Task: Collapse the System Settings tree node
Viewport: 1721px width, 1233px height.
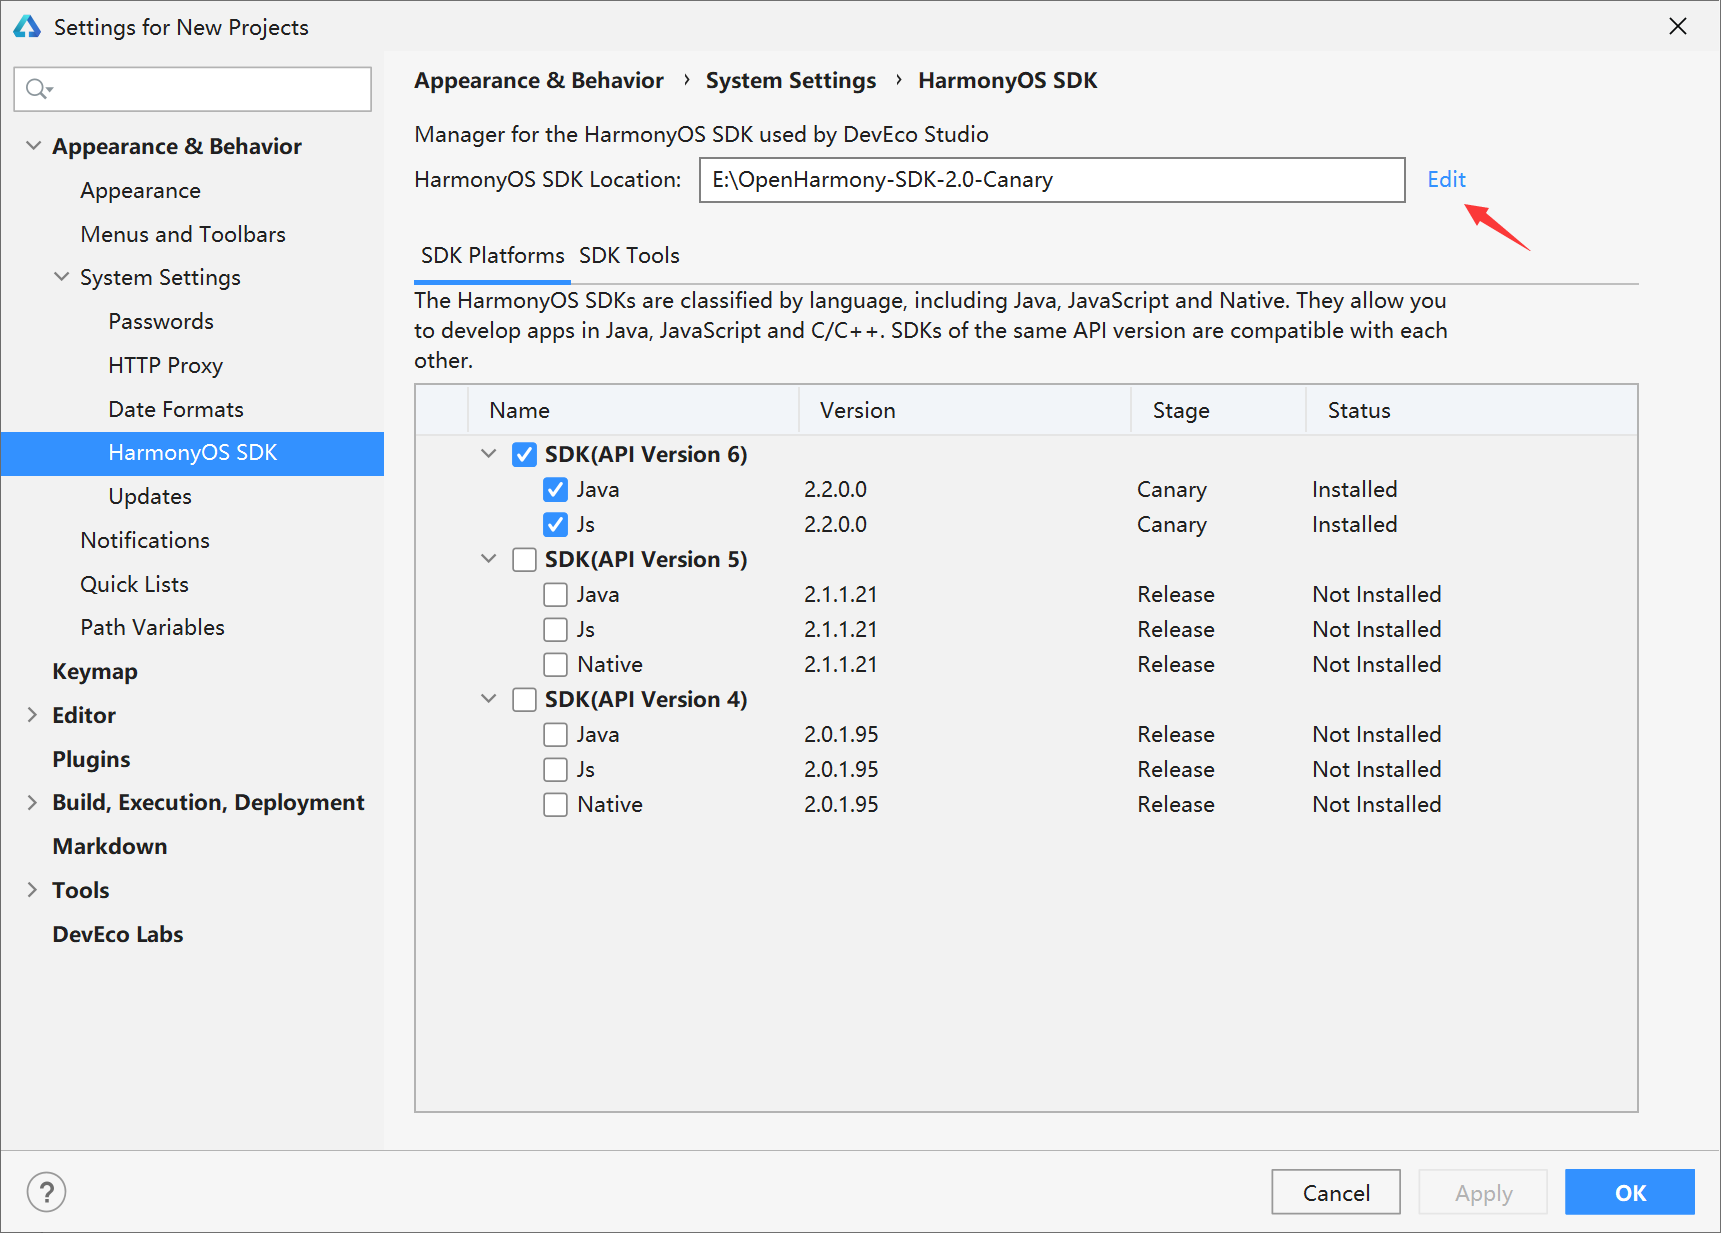Action: [61, 277]
